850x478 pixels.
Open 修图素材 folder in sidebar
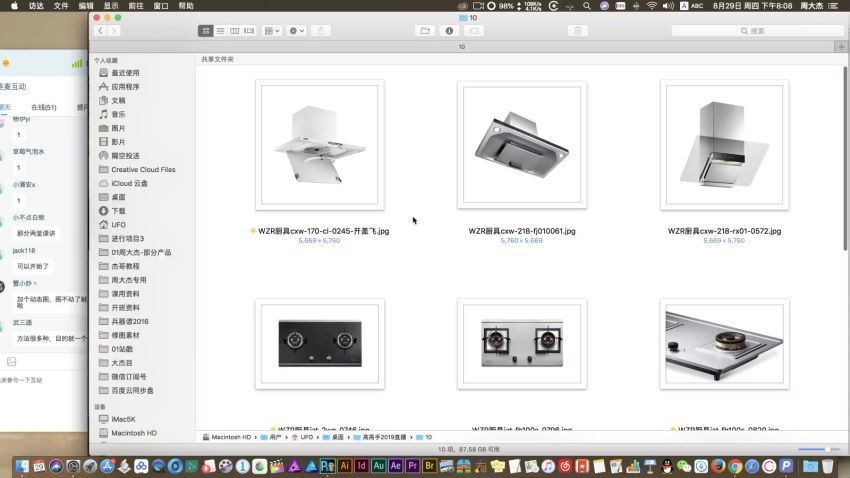[125, 335]
